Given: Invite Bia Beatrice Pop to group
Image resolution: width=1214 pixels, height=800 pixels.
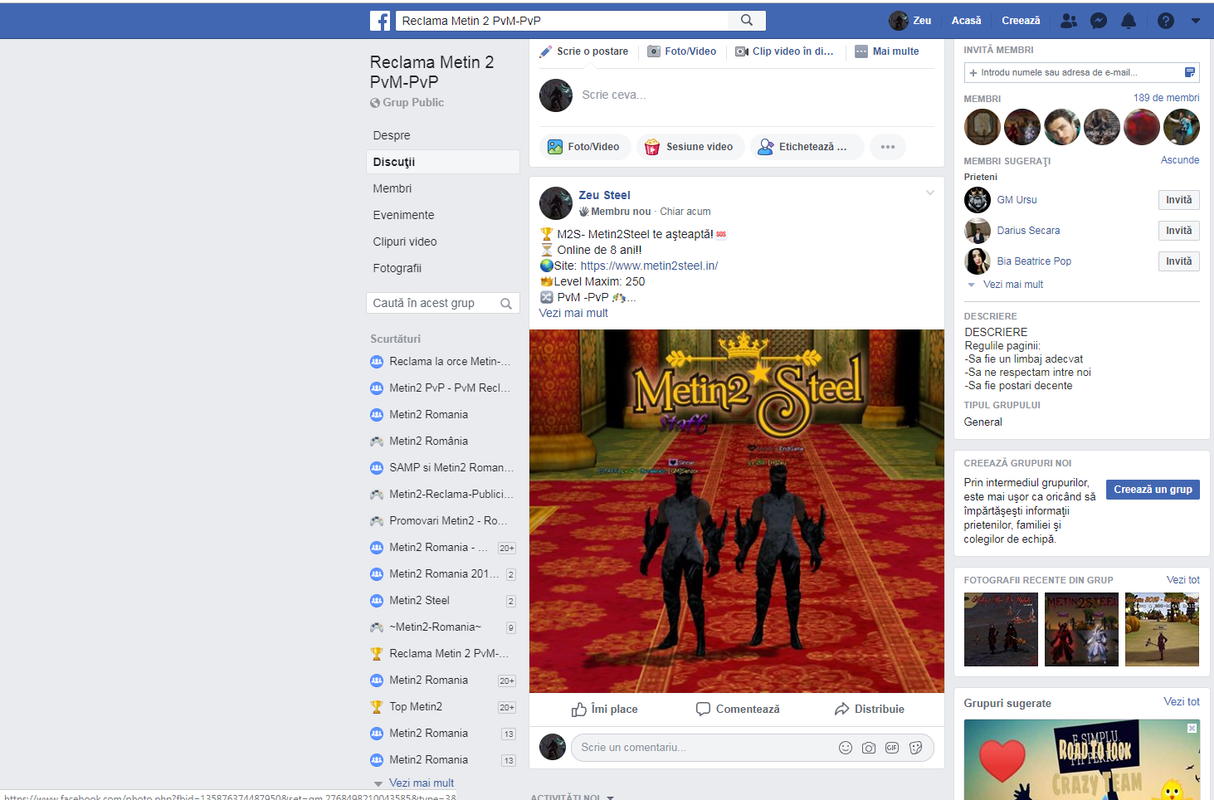Looking at the screenshot, I should pyautogui.click(x=1179, y=261).
